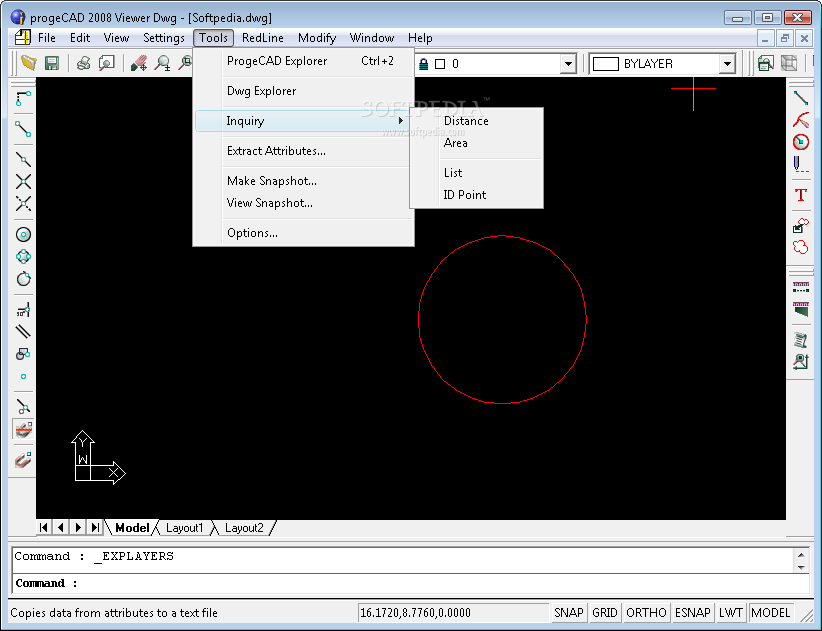822x631 pixels.
Task: Click the Area measure icon
Action: (801, 309)
